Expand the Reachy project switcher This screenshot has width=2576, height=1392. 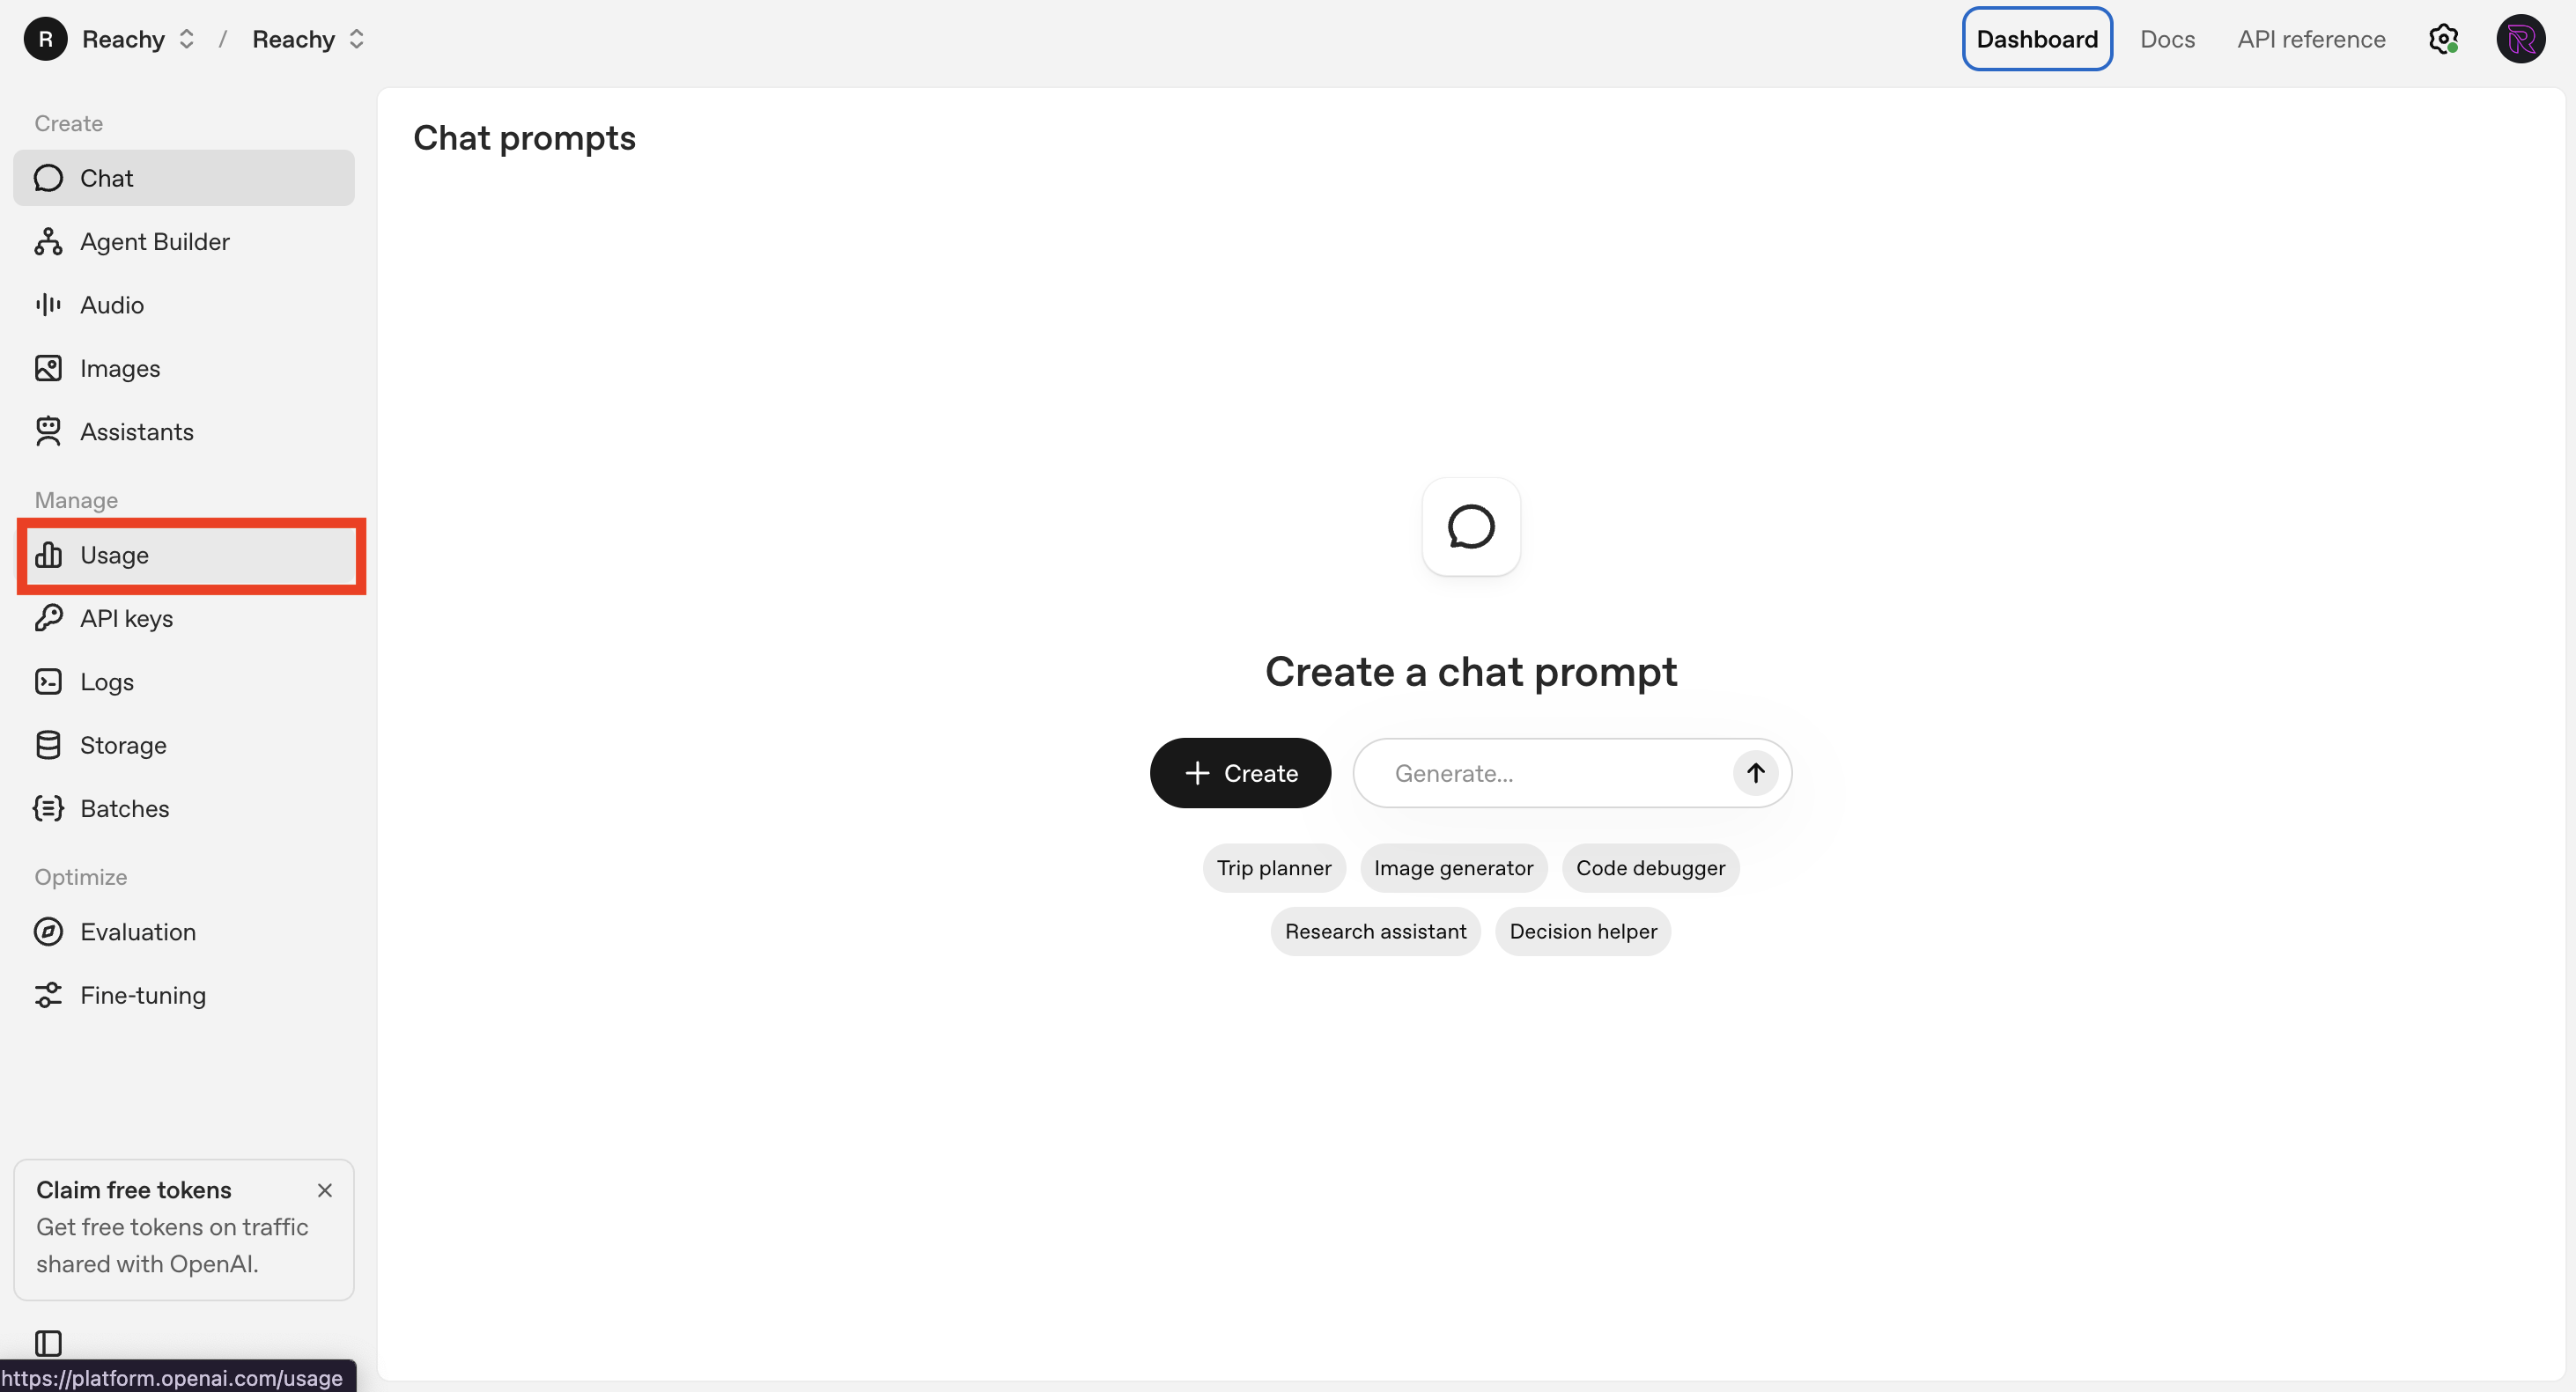click(308, 39)
